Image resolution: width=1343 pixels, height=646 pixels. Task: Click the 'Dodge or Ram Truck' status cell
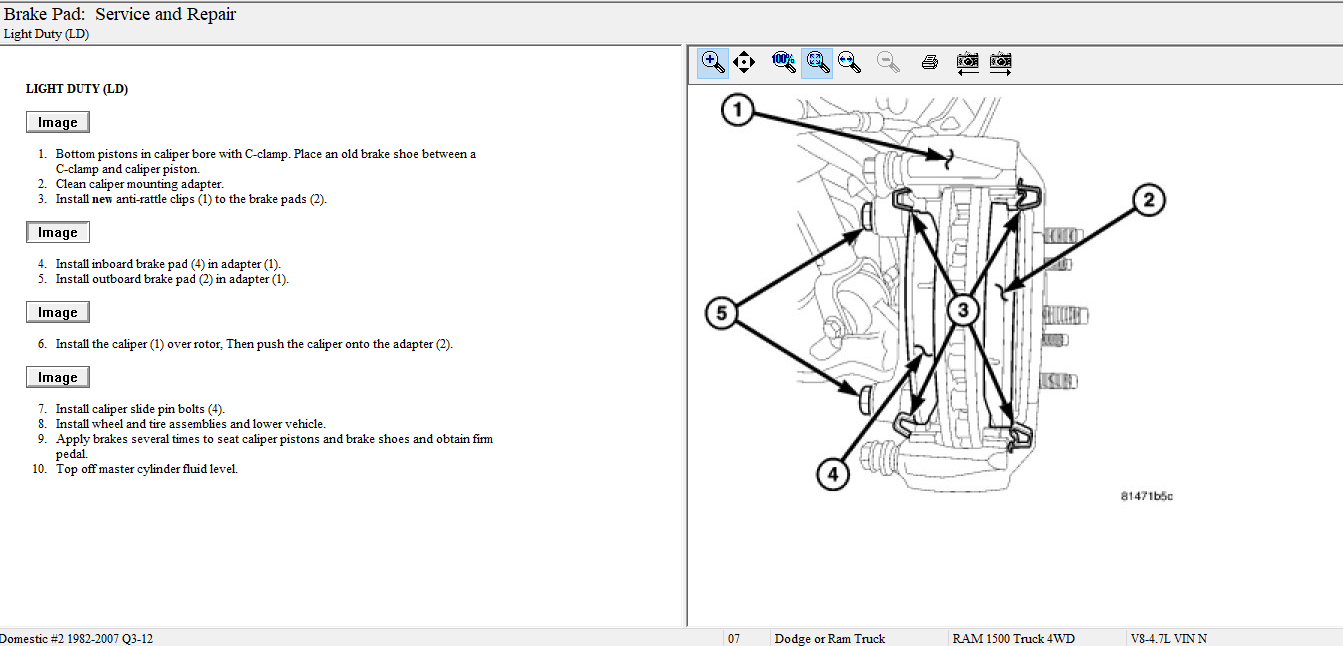point(829,638)
